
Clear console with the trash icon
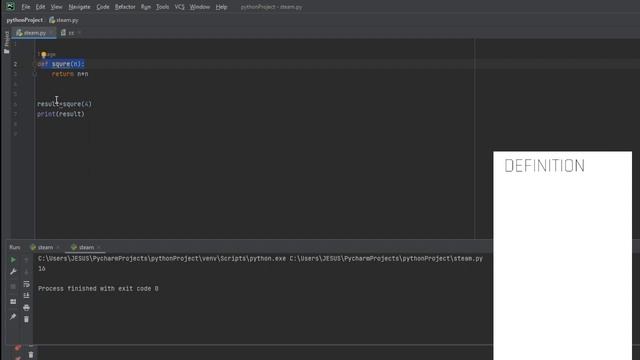(x=27, y=319)
